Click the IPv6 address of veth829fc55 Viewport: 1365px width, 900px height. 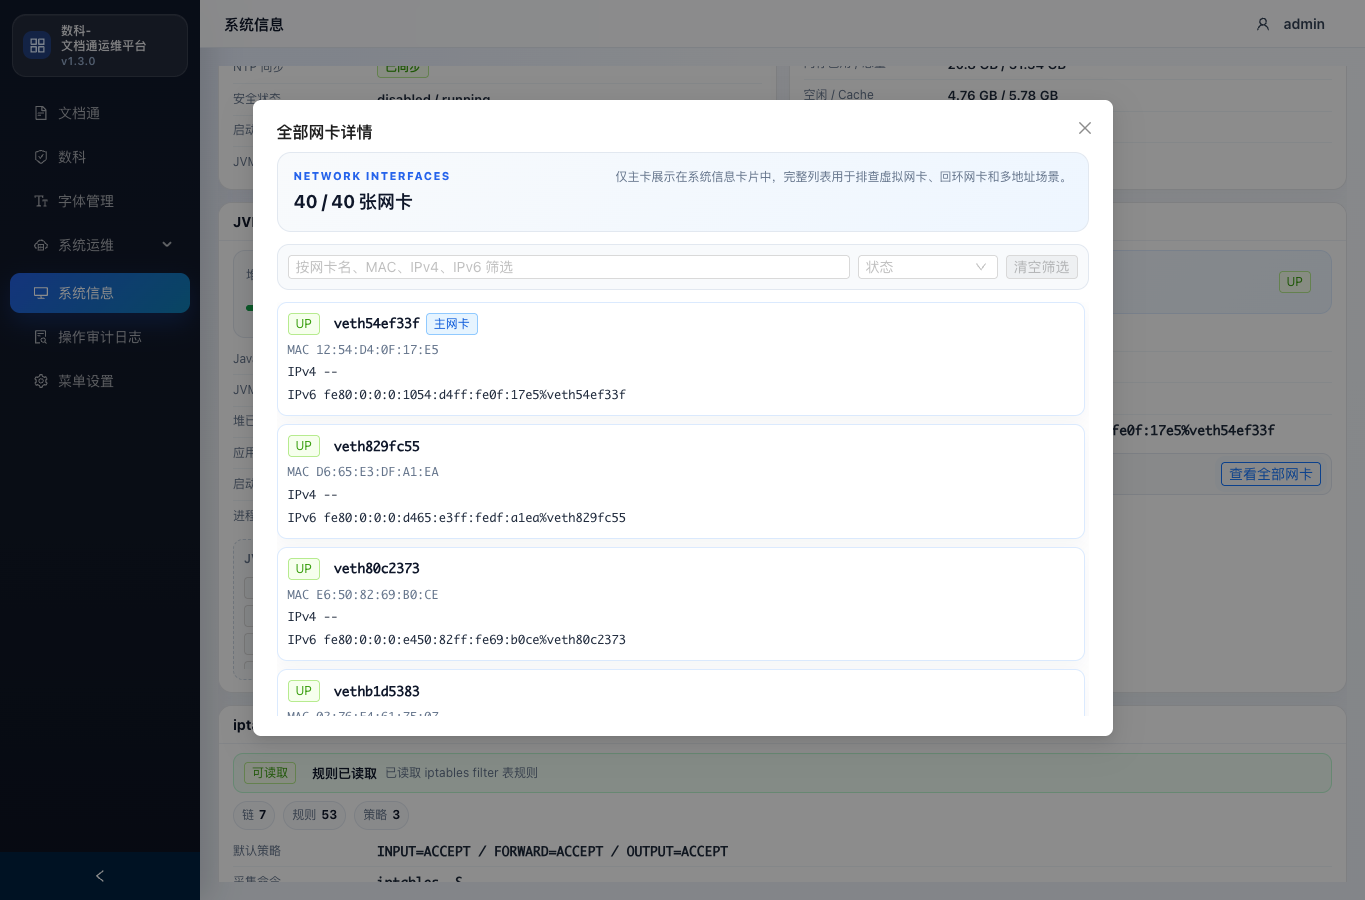tap(475, 518)
